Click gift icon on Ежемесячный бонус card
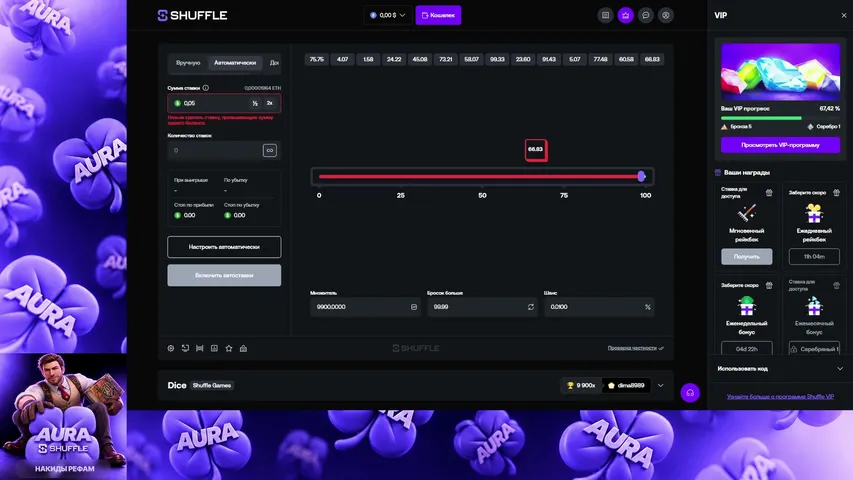The width and height of the screenshot is (853, 480). [836, 285]
